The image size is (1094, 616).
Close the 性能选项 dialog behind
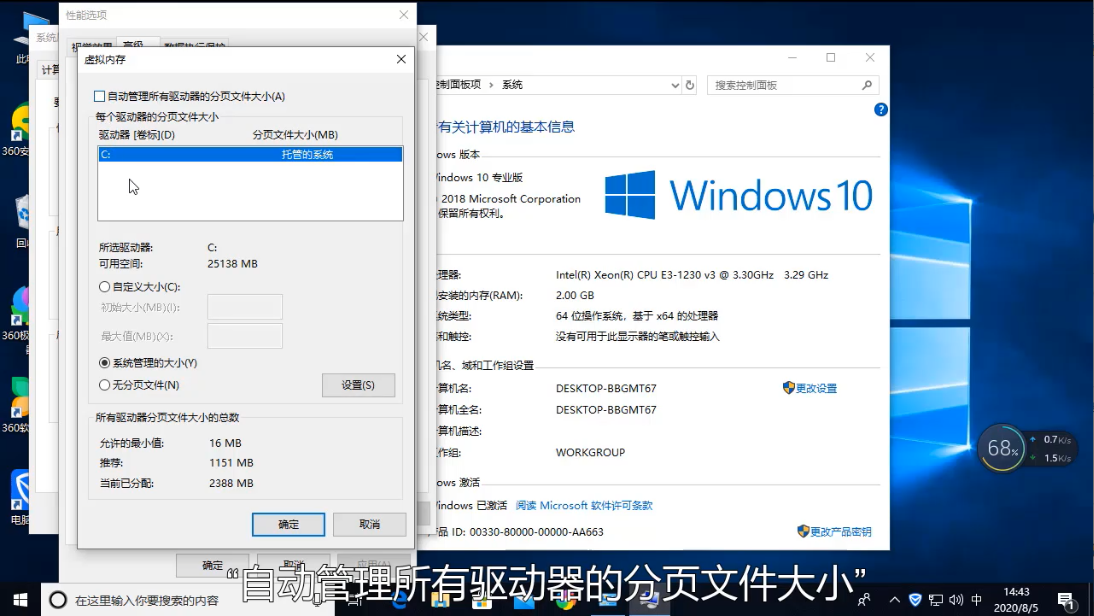[x=403, y=15]
